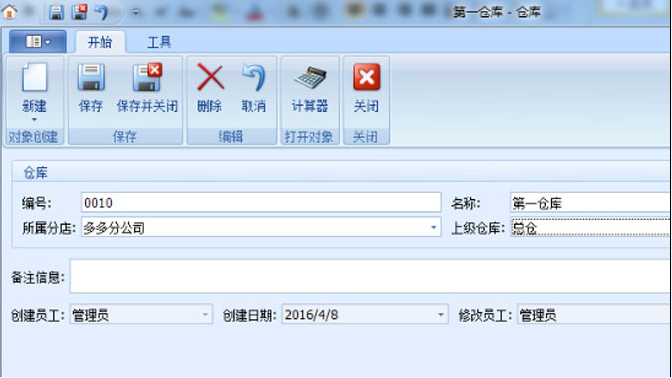
Task: Click the red X 删除 button
Action: (x=210, y=89)
